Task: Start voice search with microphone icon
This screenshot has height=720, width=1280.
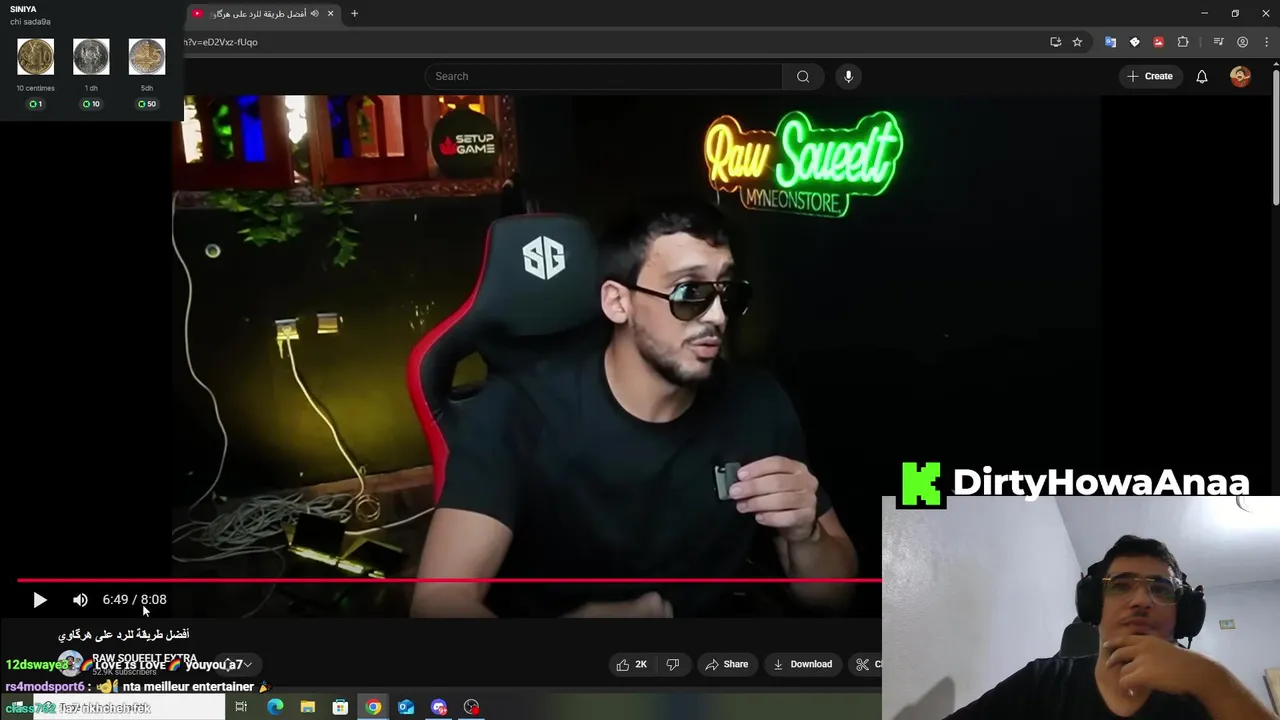Action: (848, 76)
